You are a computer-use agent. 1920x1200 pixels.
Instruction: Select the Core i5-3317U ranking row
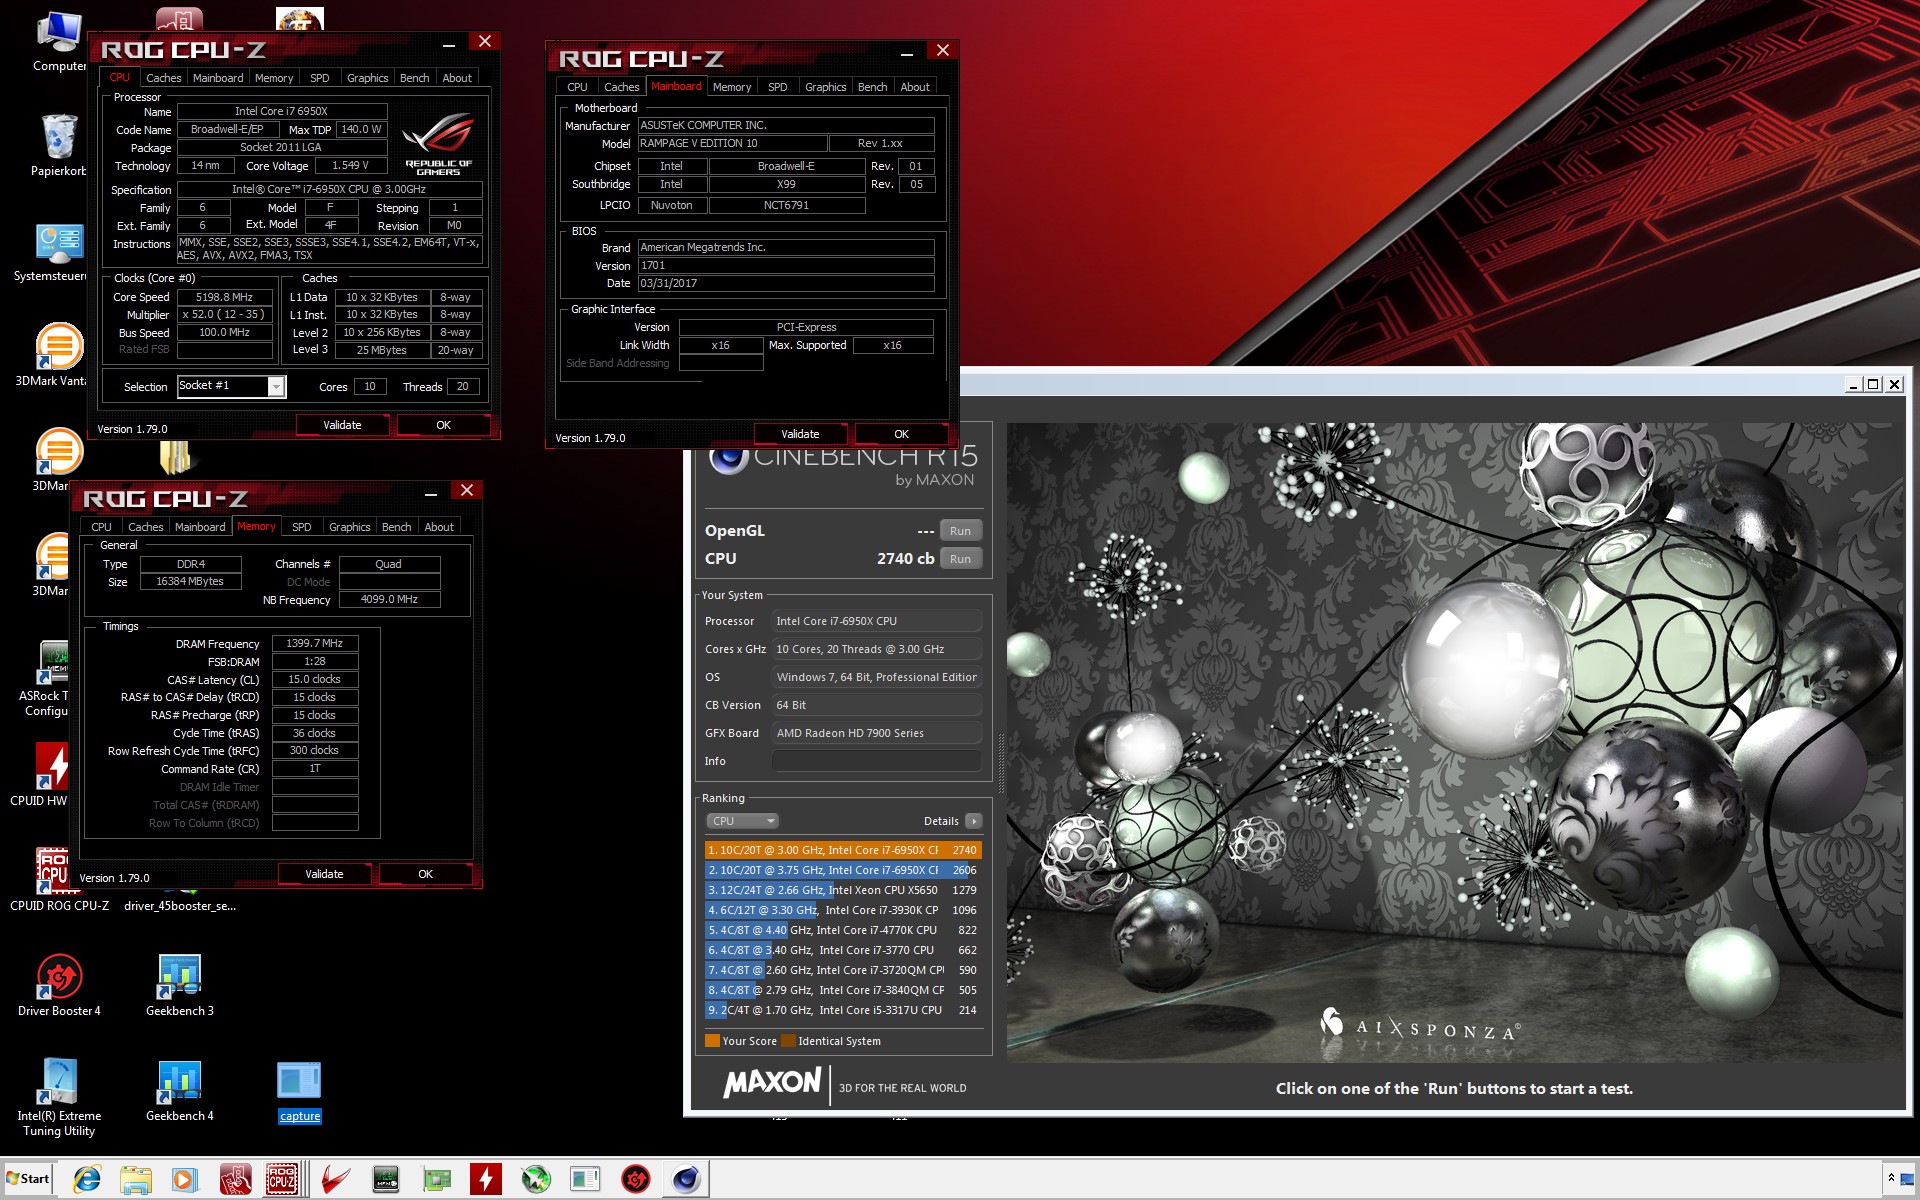pos(843,1010)
